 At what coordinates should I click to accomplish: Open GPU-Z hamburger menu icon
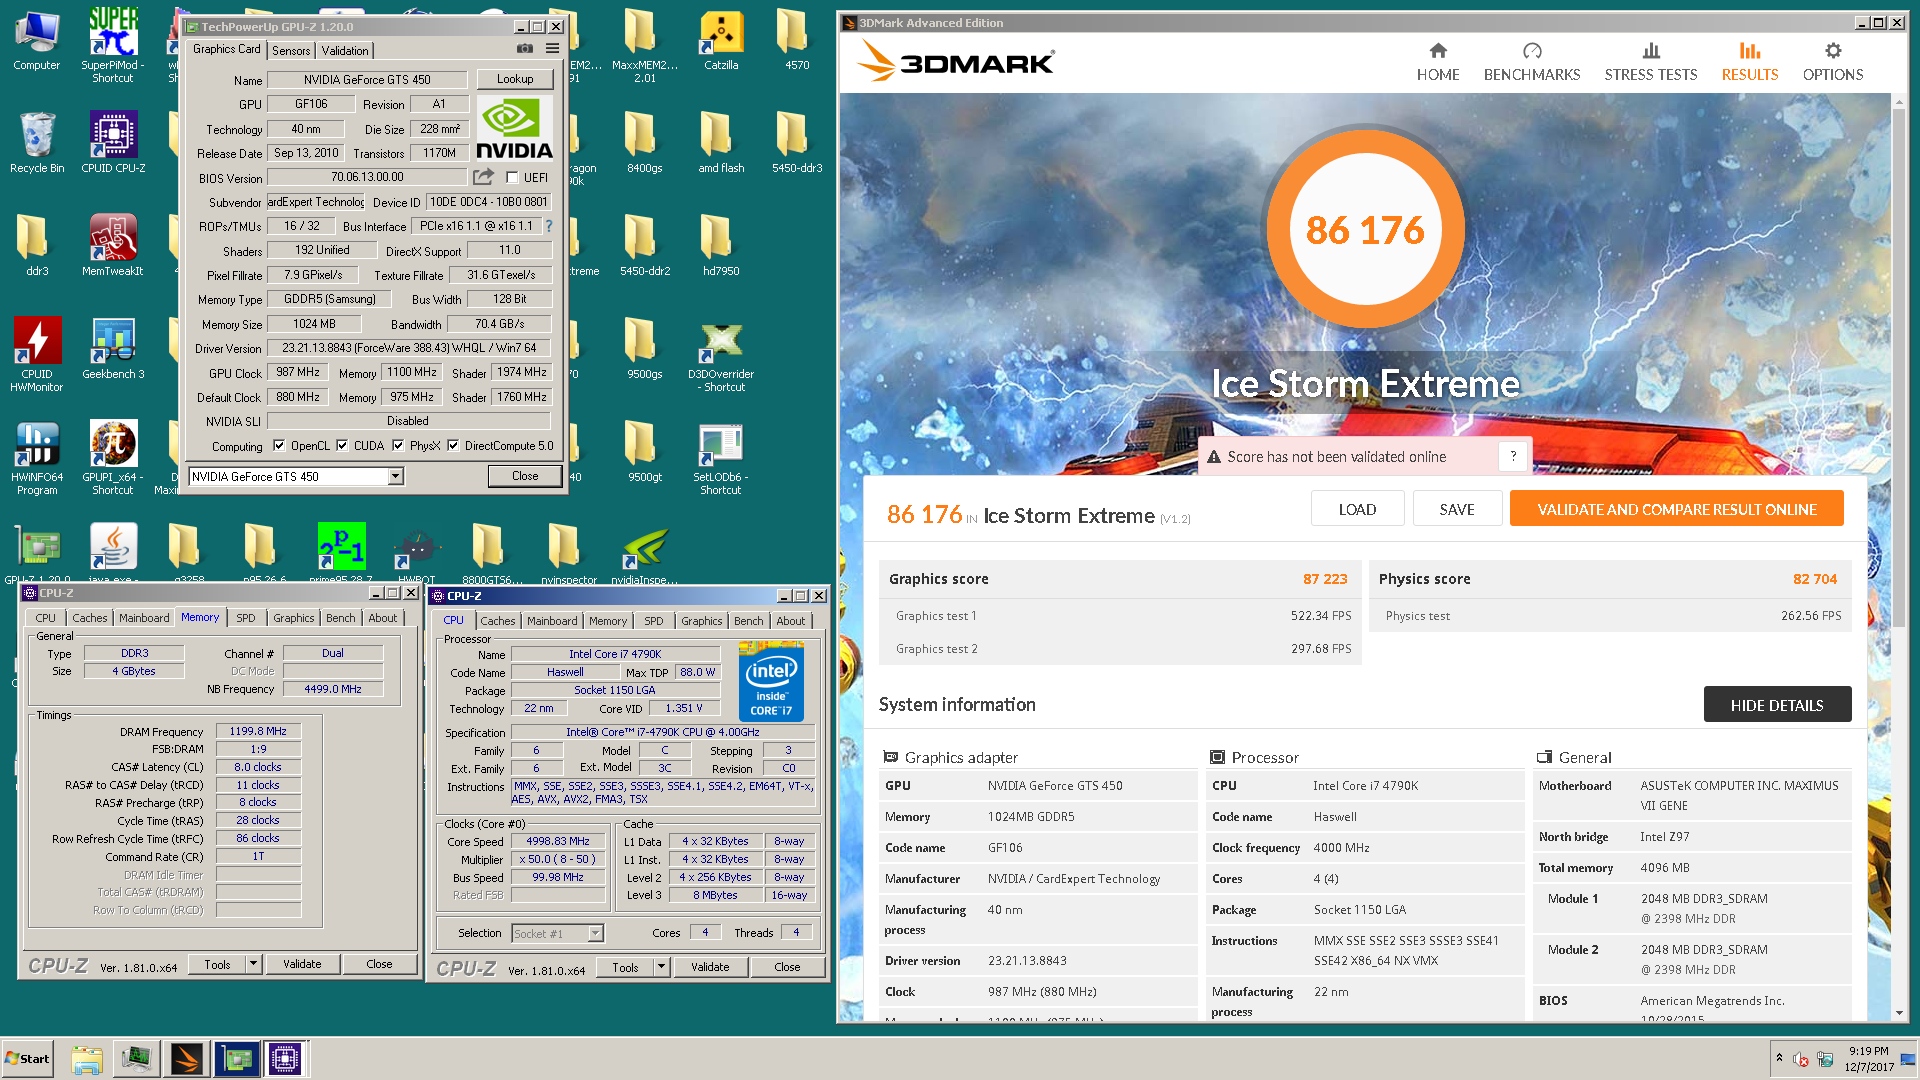552,49
